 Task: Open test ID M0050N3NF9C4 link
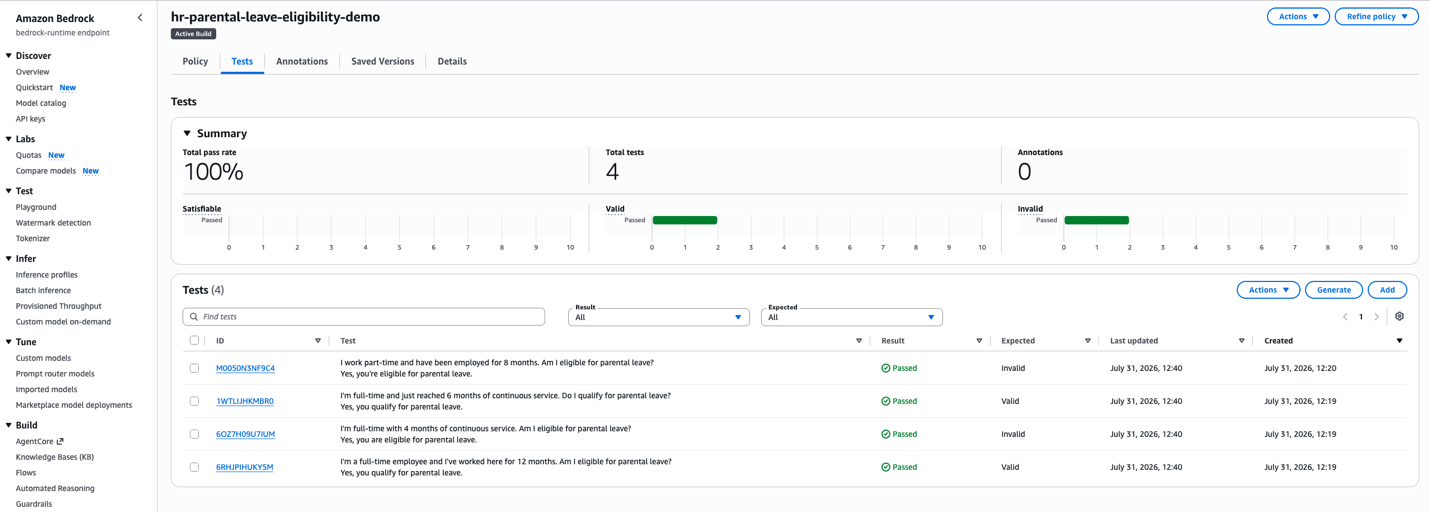tap(245, 368)
